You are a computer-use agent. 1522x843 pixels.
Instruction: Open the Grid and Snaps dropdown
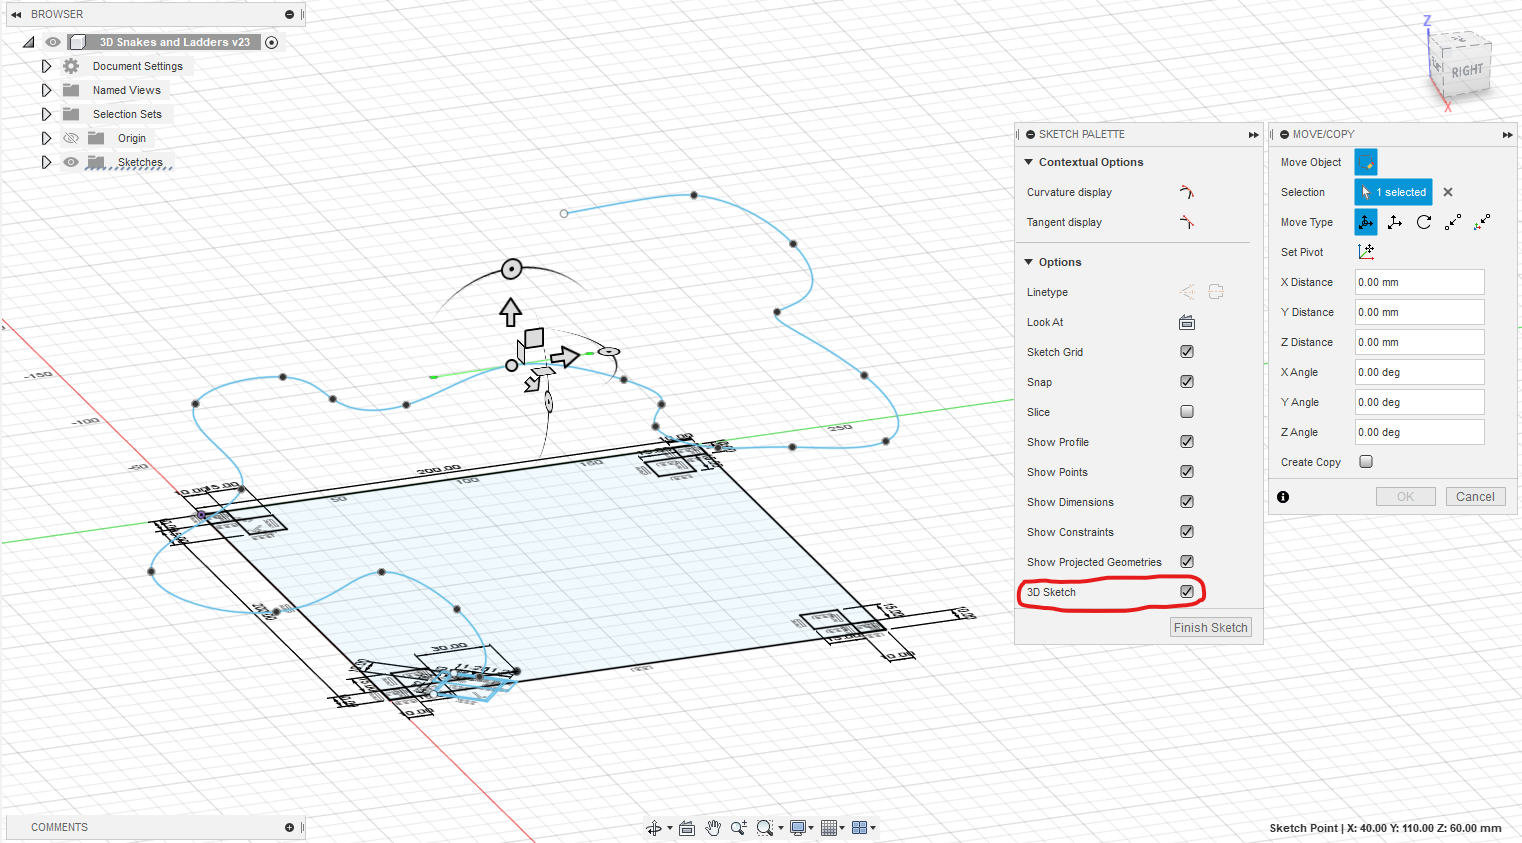tap(832, 828)
